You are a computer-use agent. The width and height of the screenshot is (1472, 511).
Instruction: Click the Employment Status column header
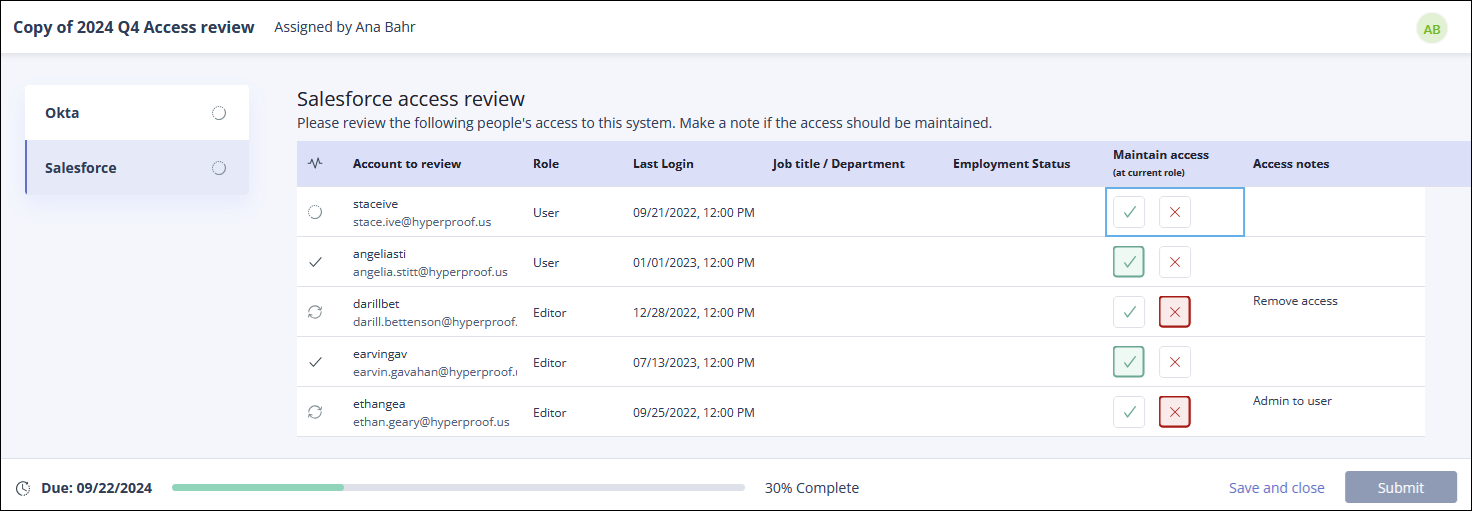pos(1012,164)
